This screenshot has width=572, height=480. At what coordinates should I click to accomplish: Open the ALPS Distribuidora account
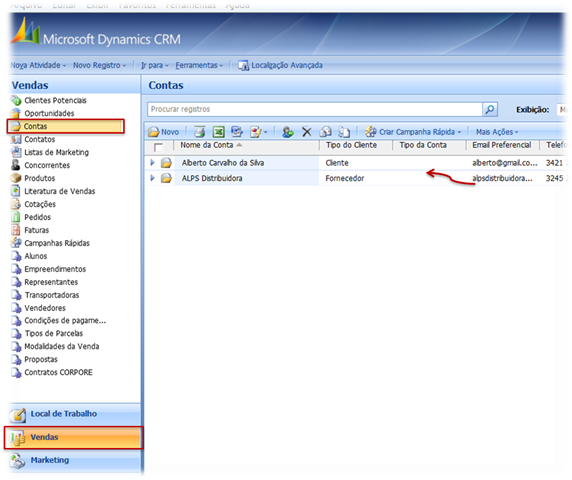tap(212, 178)
